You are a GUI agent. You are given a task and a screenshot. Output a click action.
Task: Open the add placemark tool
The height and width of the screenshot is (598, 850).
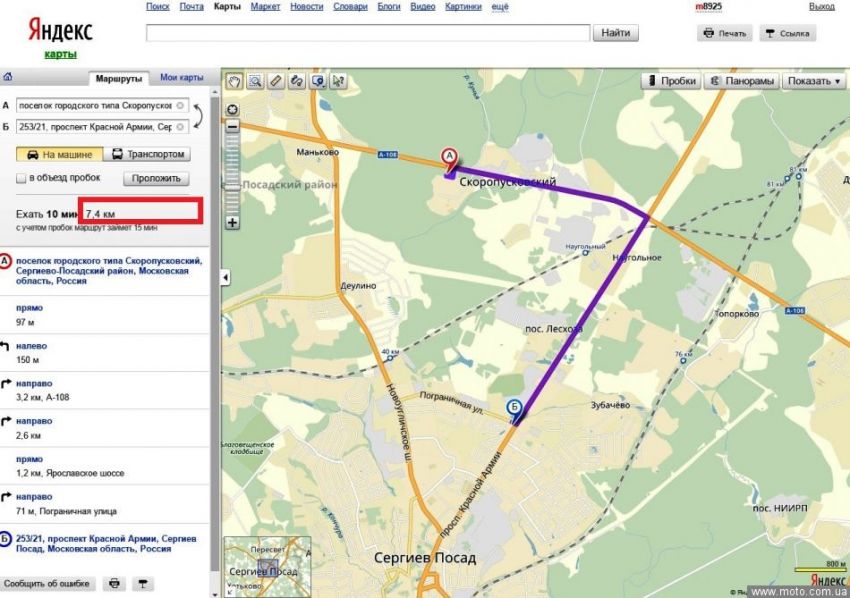coord(317,81)
